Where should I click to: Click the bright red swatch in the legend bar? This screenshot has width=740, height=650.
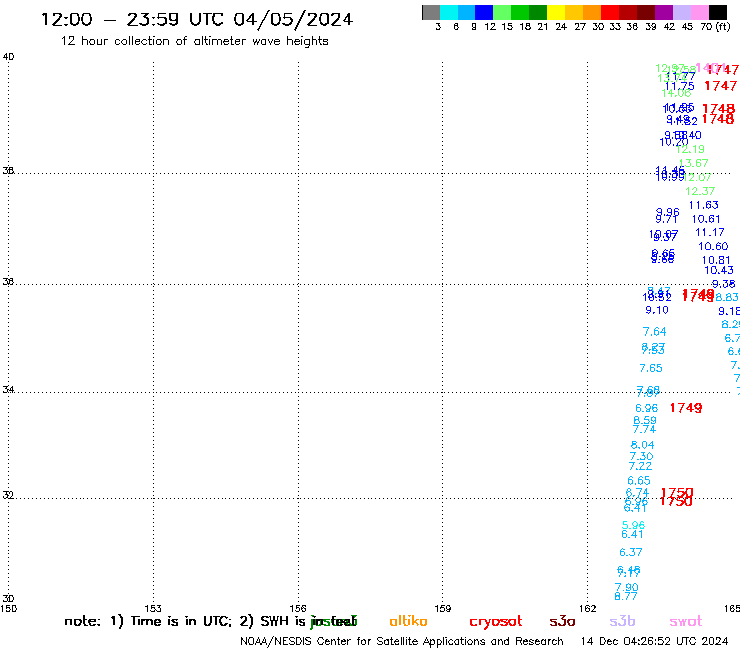click(x=610, y=12)
